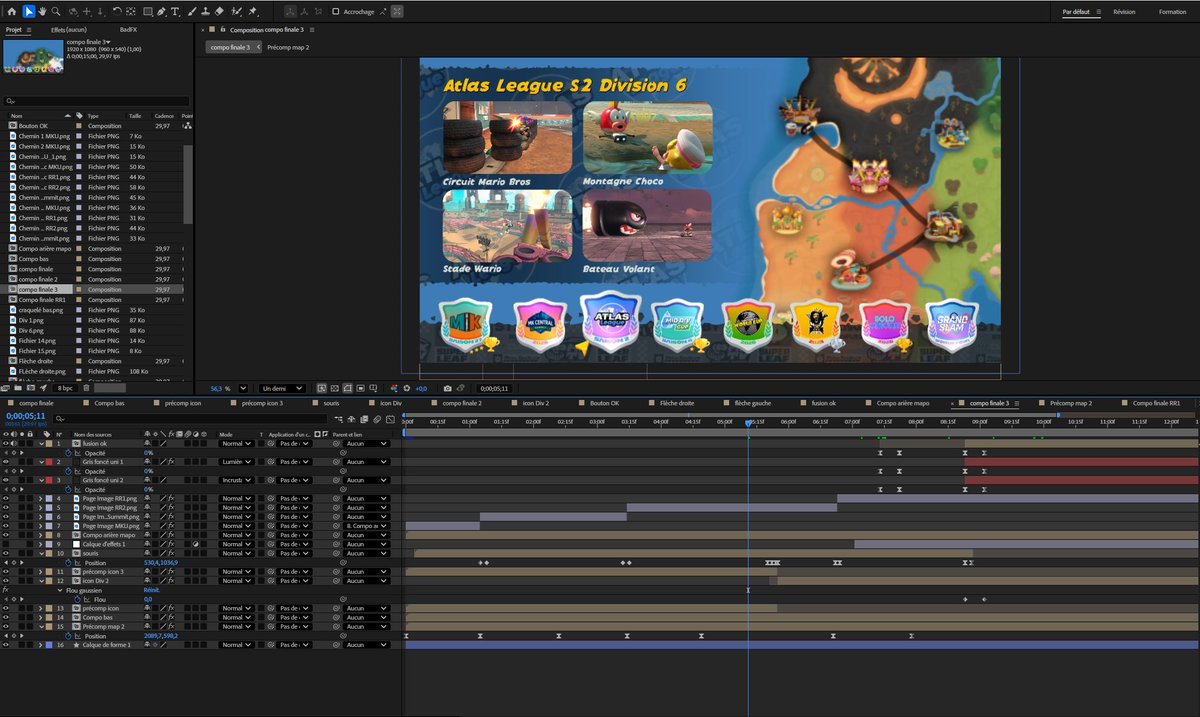Image resolution: width=1200 pixels, height=717 pixels.
Task: Switch to Bouton OK timeline tab
Action: pyautogui.click(x=604, y=403)
